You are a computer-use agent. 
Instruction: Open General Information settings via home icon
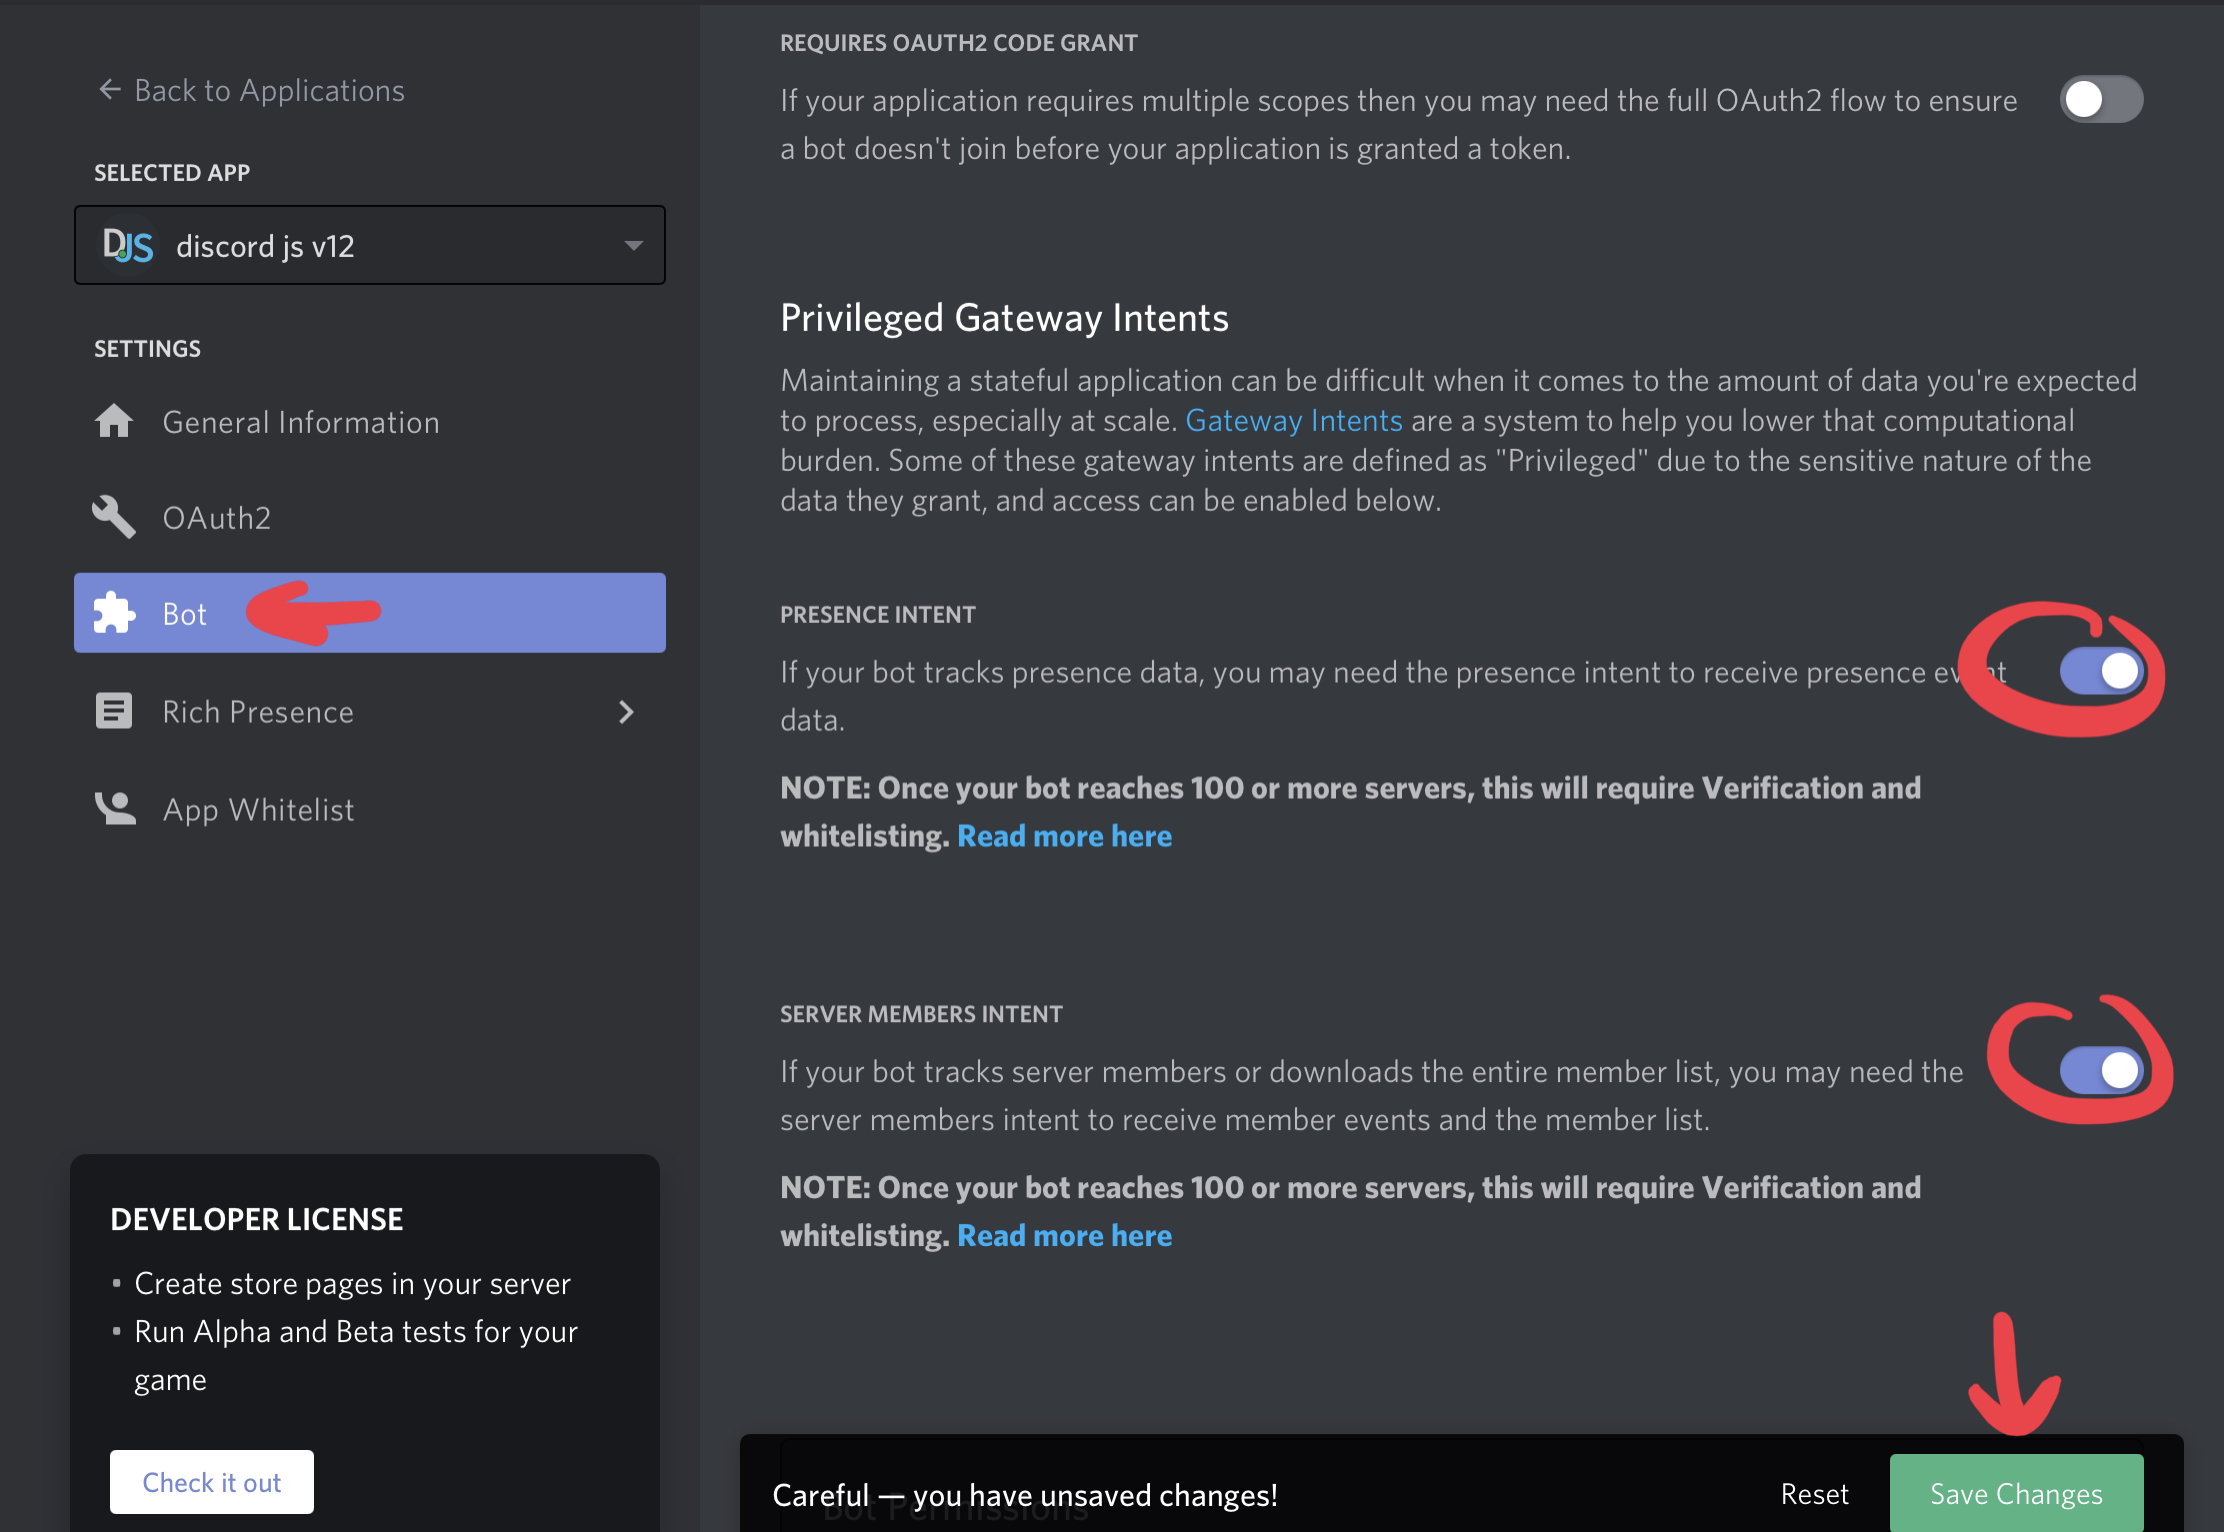[116, 421]
